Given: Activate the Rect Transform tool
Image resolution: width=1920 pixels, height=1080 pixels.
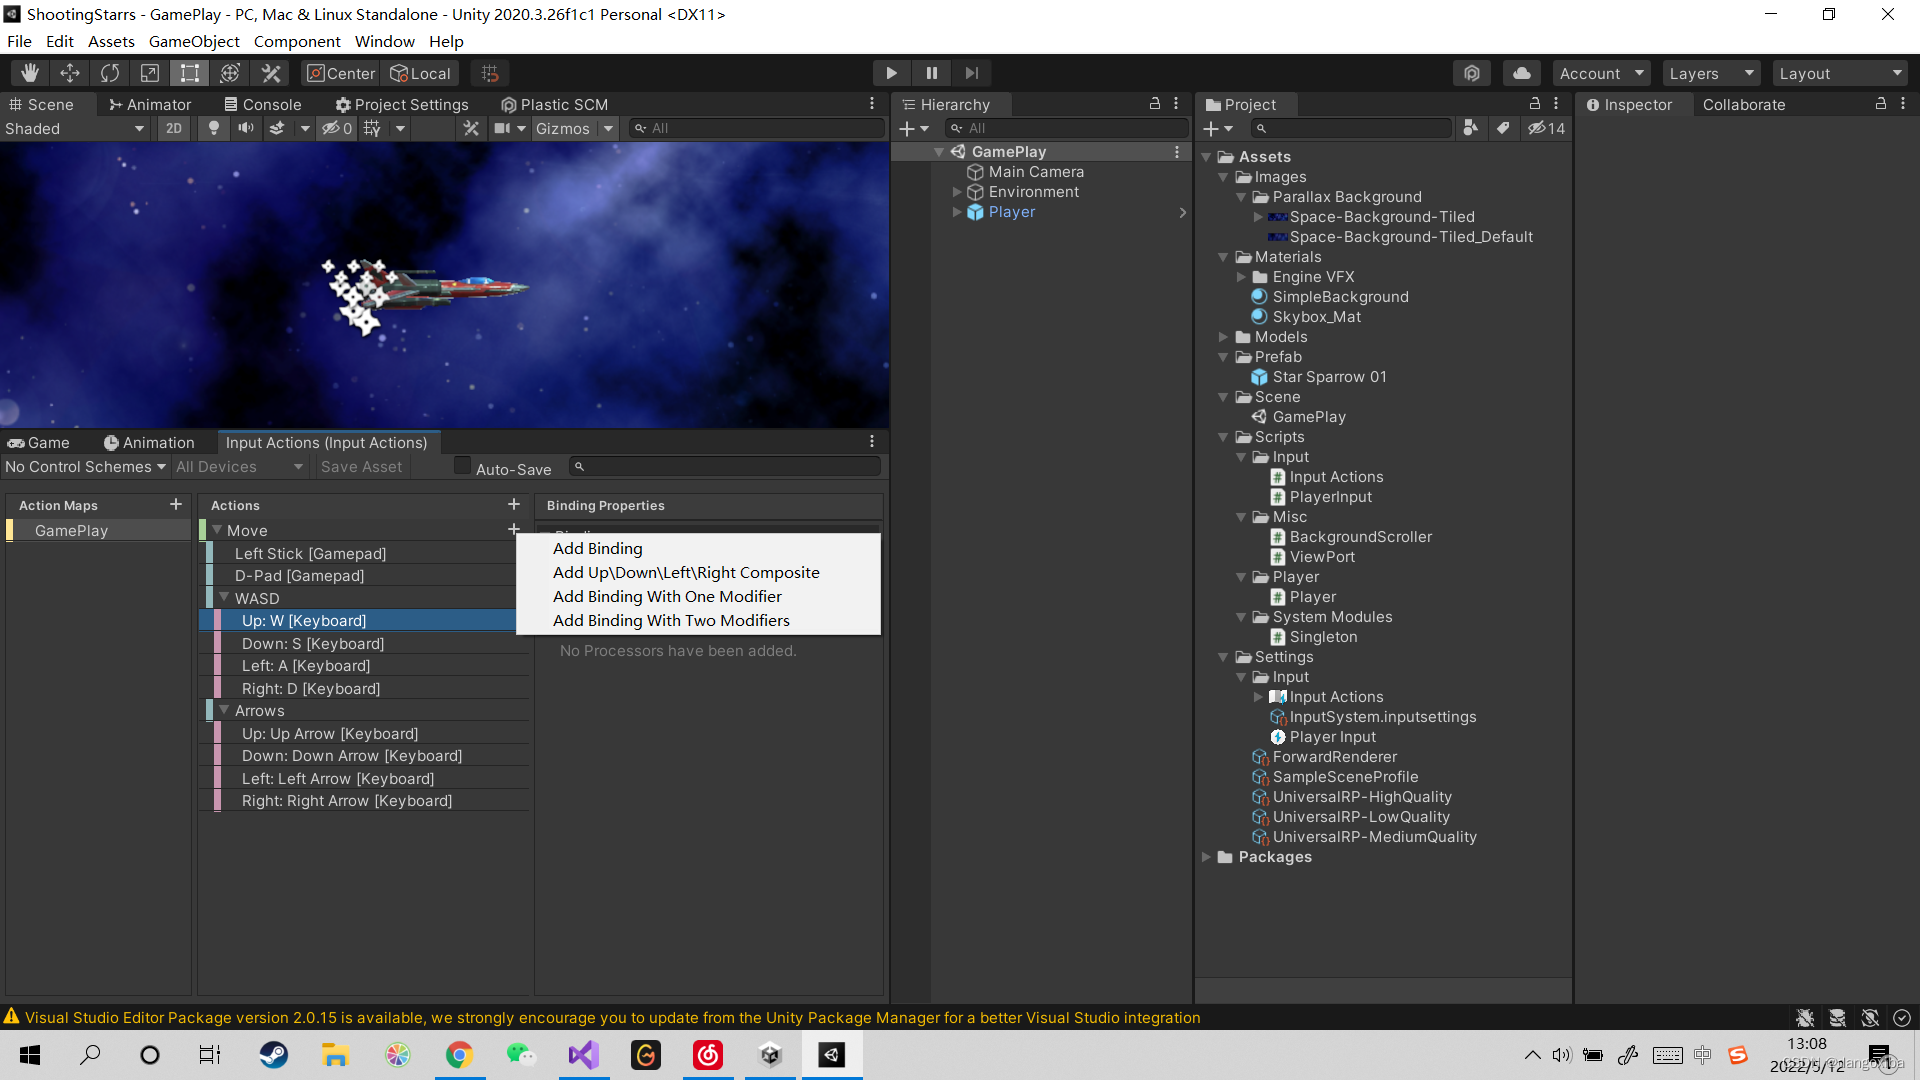Looking at the screenshot, I should point(190,73).
